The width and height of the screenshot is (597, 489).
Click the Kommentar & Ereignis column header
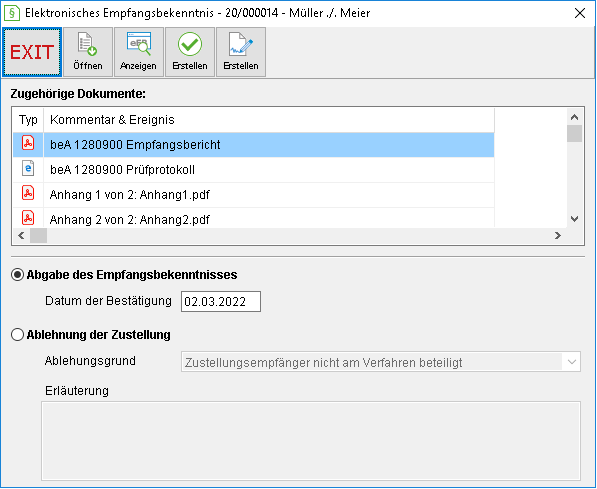pyautogui.click(x=269, y=120)
